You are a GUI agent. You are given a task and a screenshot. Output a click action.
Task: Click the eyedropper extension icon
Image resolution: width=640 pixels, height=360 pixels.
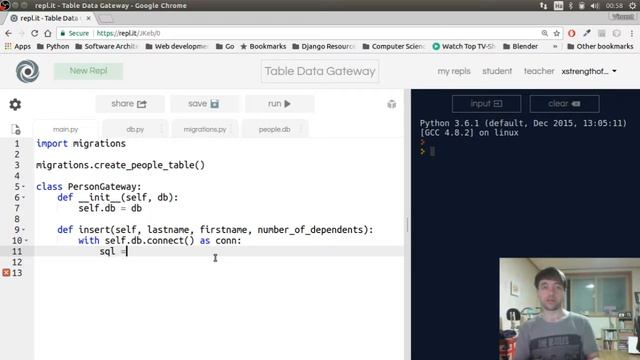pos(587,33)
